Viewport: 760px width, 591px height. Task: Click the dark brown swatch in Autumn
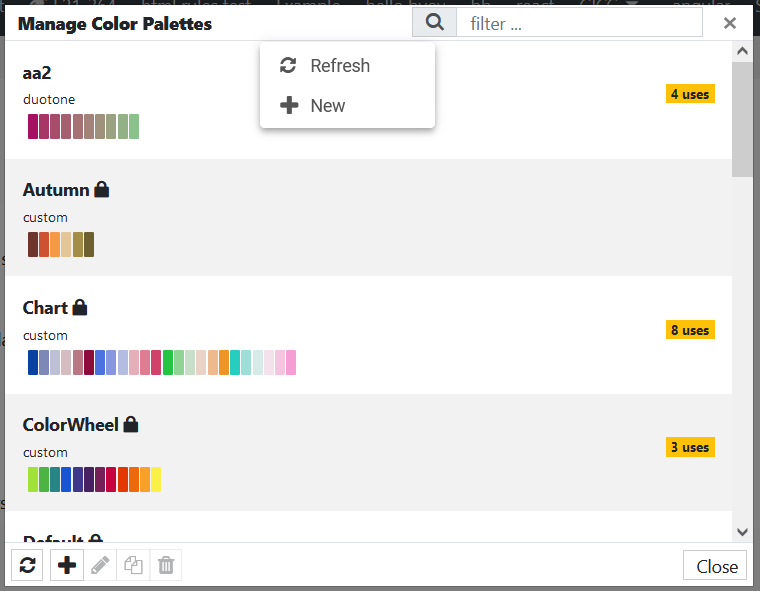point(32,244)
